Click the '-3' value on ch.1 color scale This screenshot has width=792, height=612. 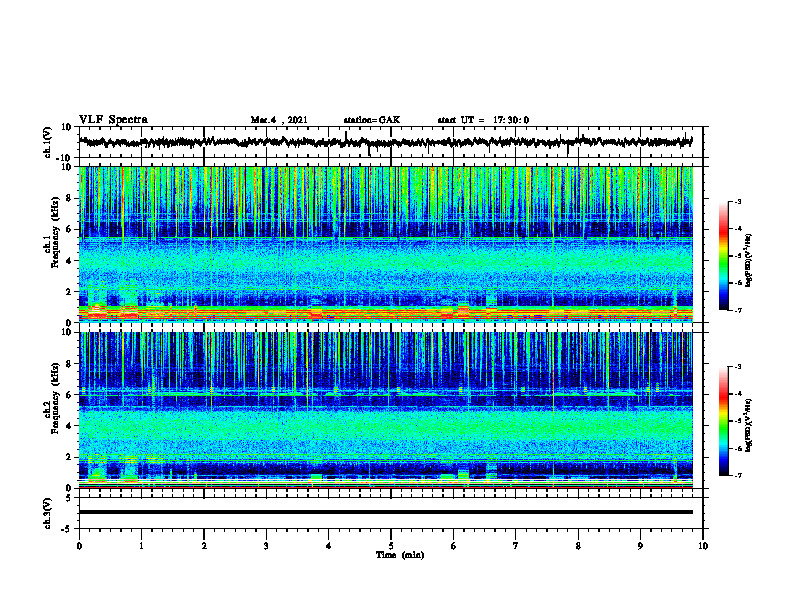tap(737, 202)
